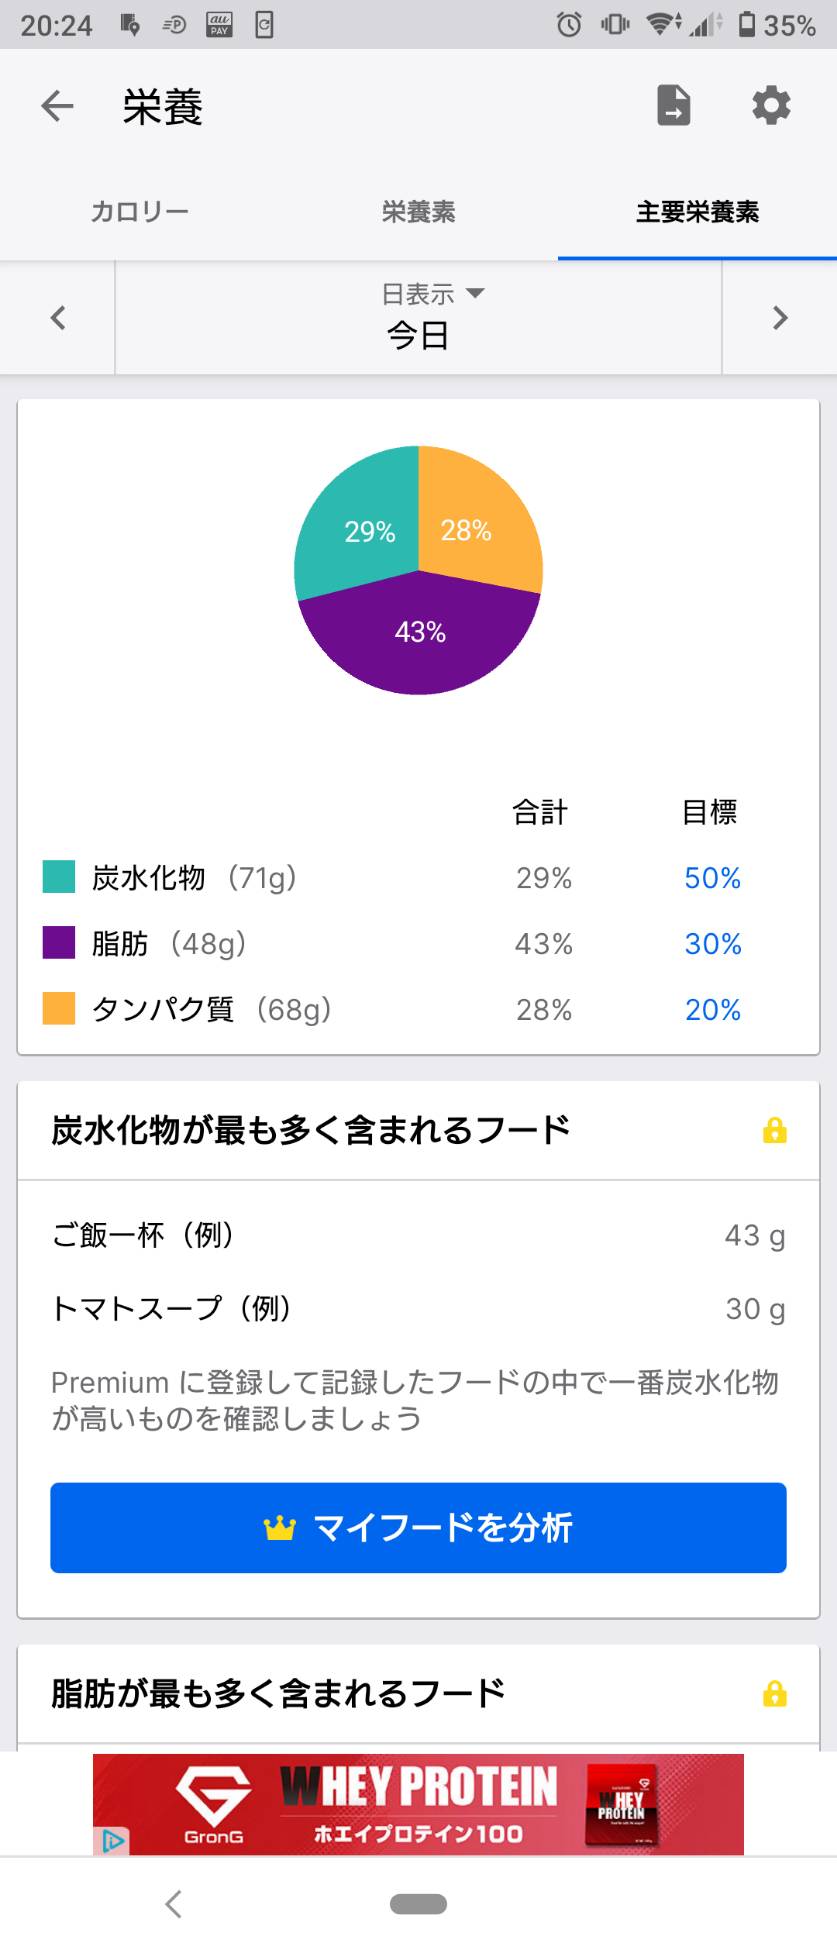Tap the back arrow next to 栄養
The height and width of the screenshot is (1953, 837).
pyautogui.click(x=58, y=106)
